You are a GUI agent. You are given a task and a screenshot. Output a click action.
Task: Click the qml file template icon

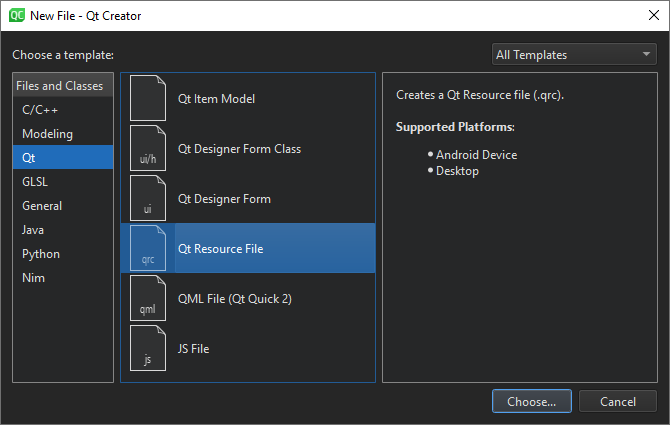(148, 299)
